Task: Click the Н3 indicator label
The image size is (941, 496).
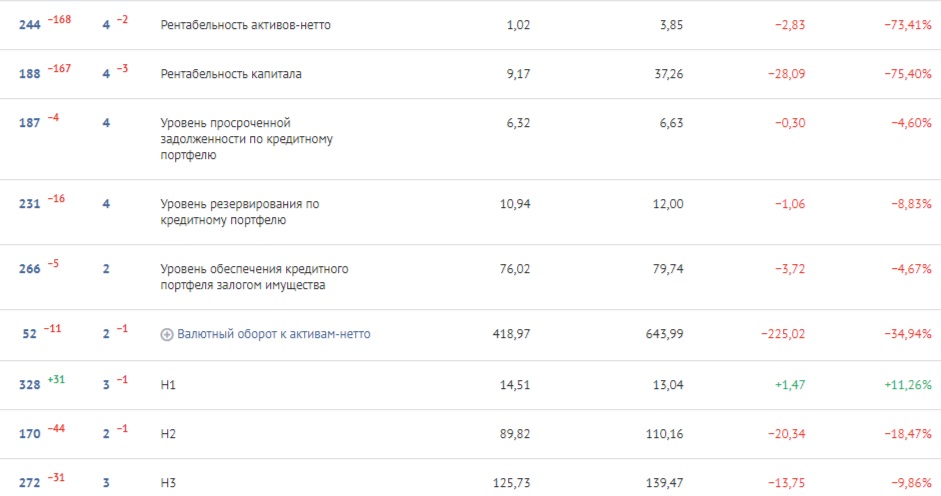Action: [167, 483]
